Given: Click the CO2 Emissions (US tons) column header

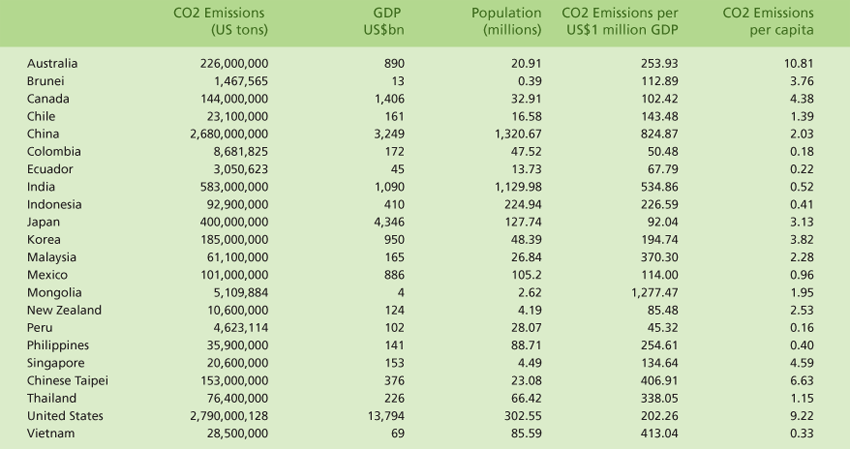Looking at the screenshot, I should point(220,21).
